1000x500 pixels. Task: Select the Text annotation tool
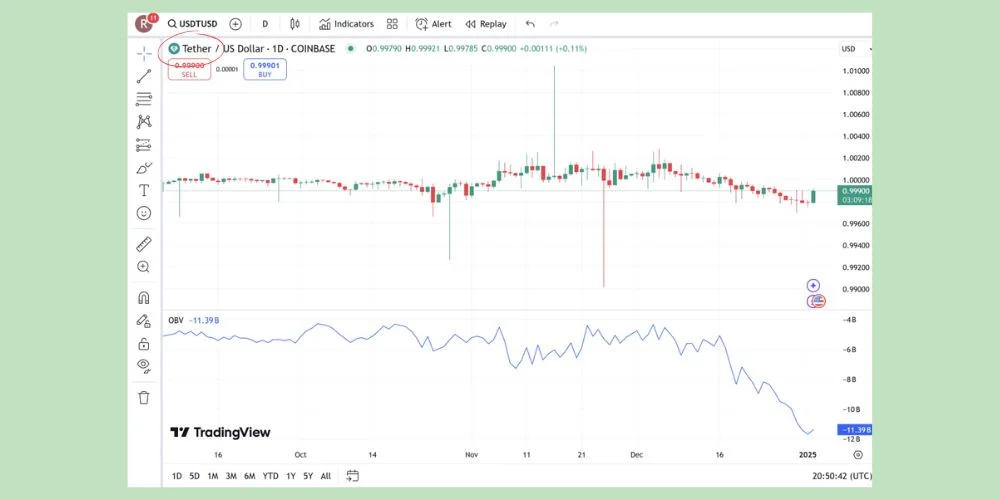click(x=144, y=190)
